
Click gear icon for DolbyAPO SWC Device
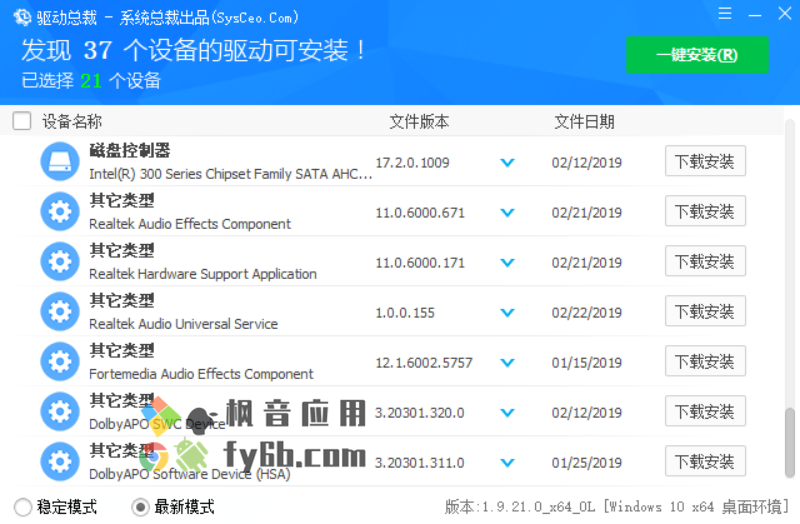60,411
